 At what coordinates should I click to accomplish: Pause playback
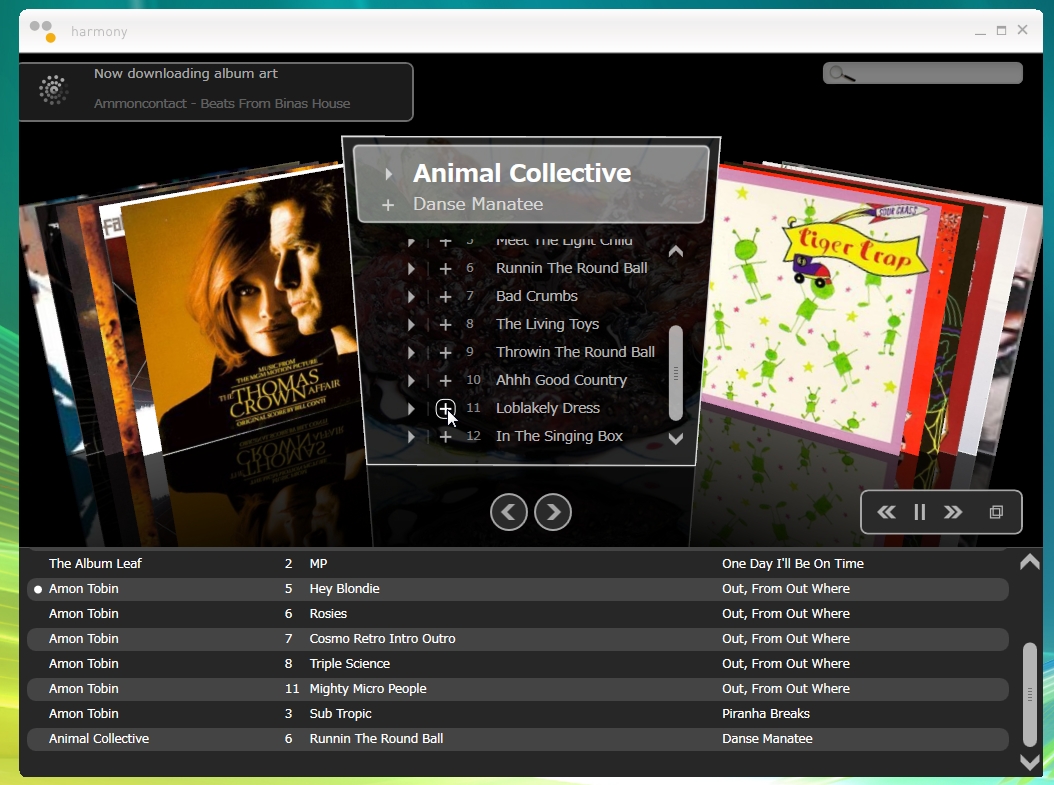pyautogui.click(x=920, y=512)
